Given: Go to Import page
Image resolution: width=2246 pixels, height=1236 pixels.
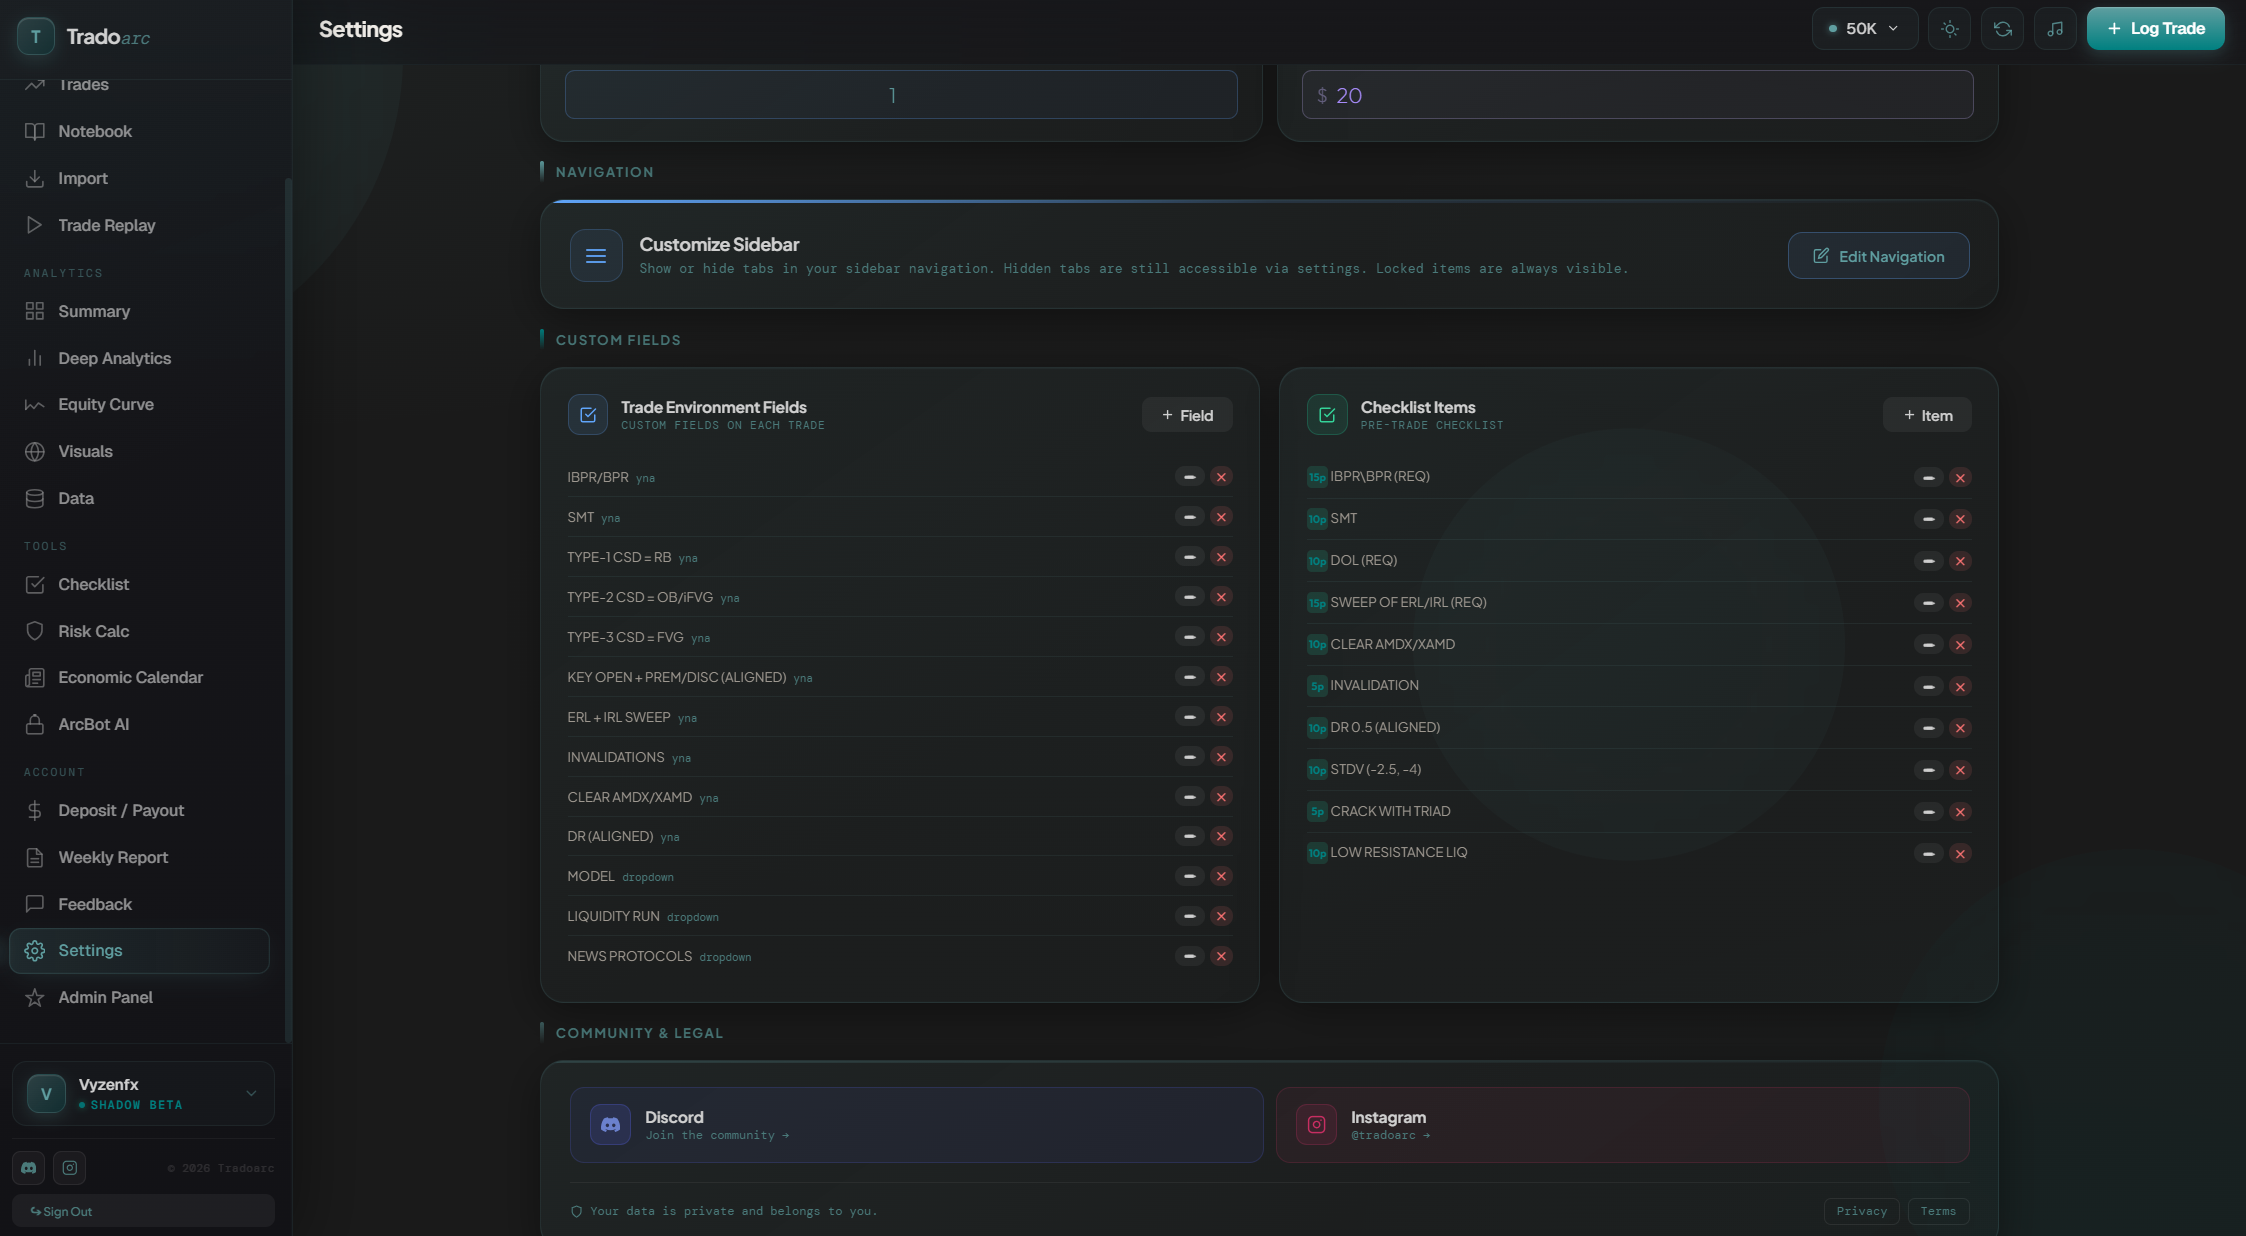Looking at the screenshot, I should (x=139, y=178).
